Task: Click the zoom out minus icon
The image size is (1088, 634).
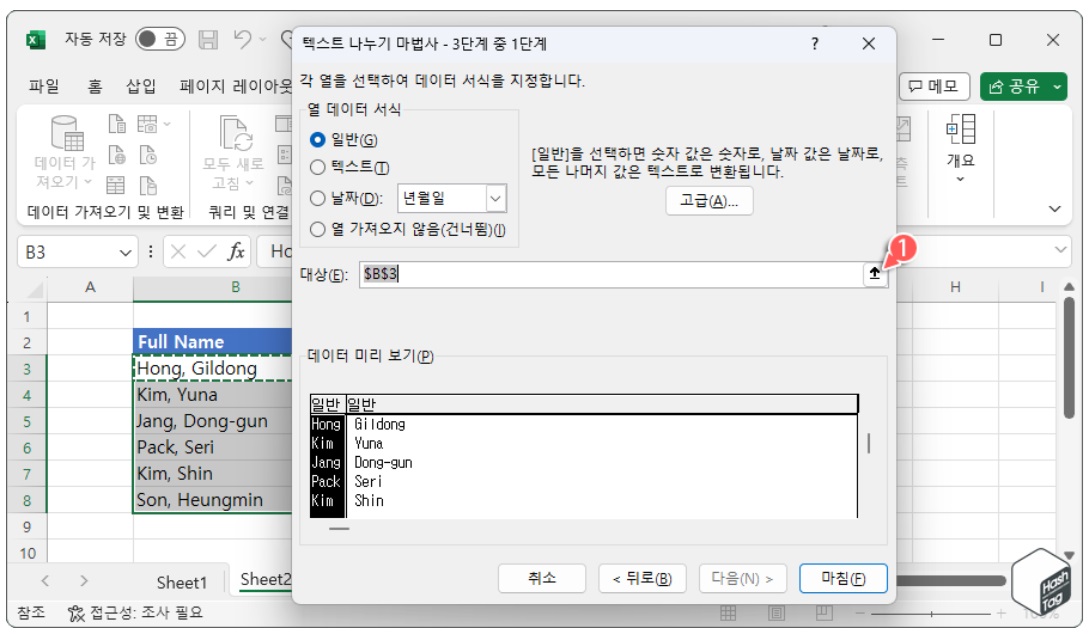Action: click(x=860, y=613)
